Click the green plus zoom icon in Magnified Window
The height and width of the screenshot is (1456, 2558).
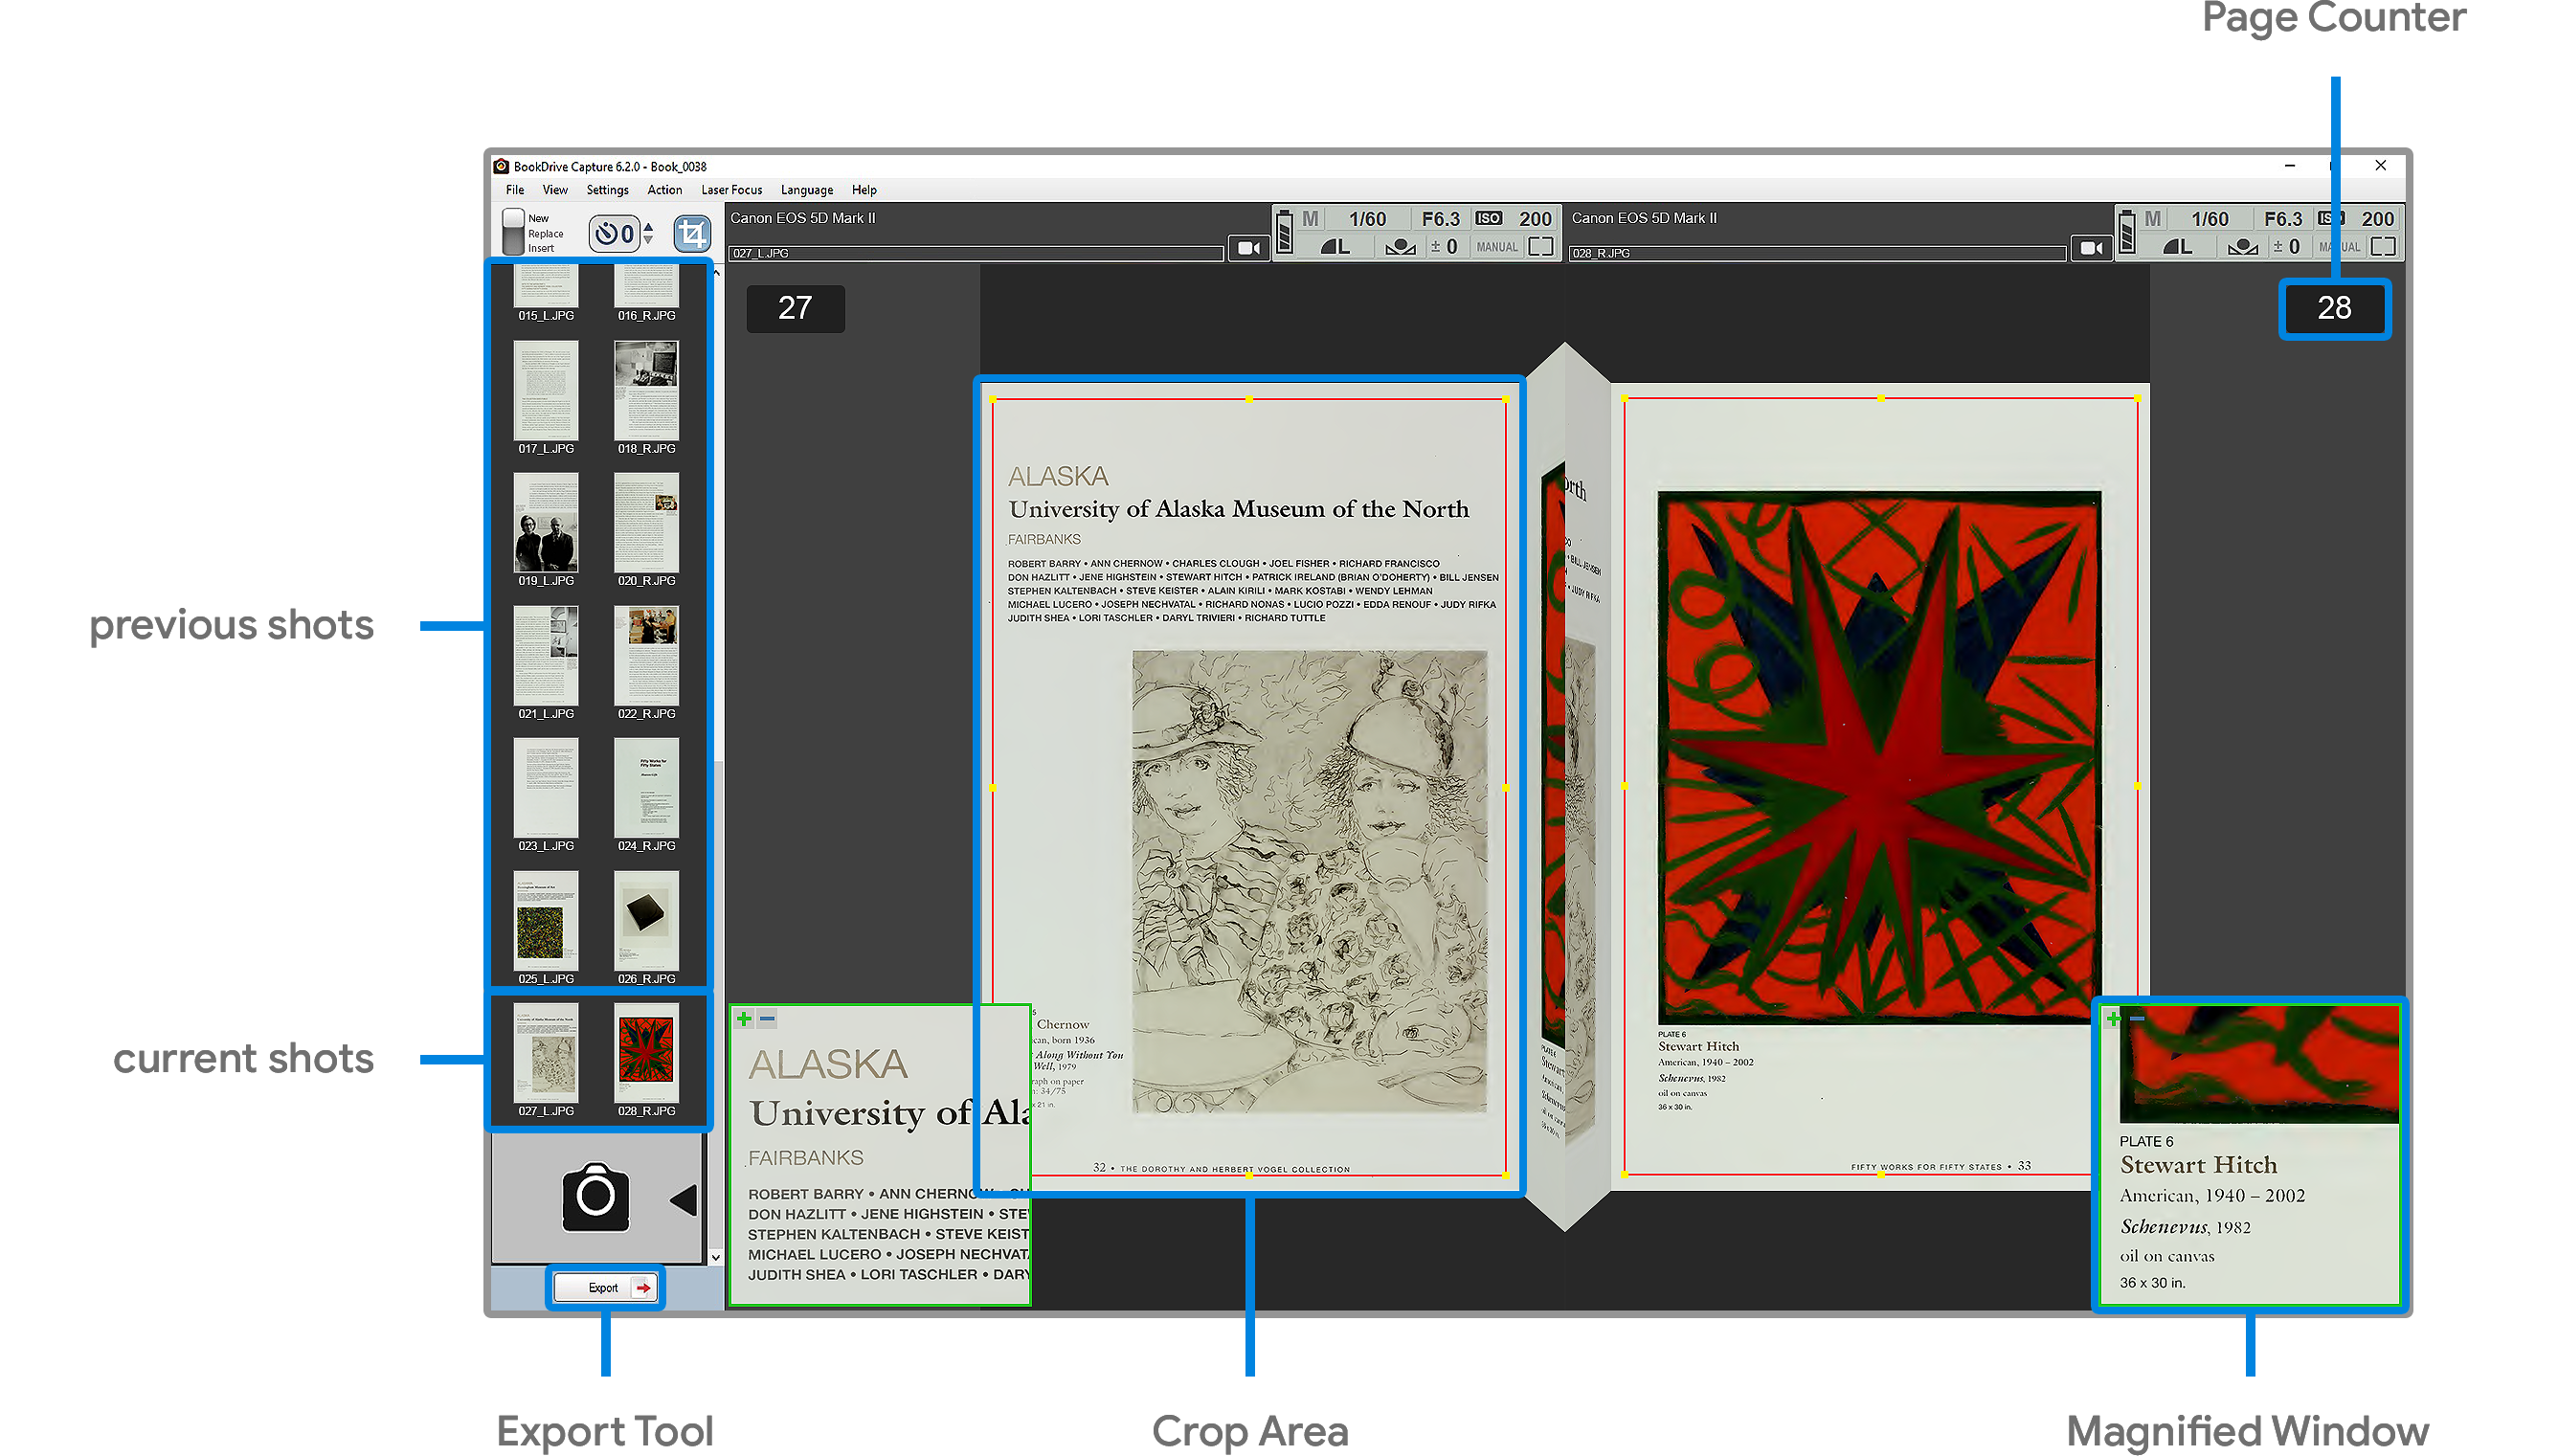click(2112, 1017)
